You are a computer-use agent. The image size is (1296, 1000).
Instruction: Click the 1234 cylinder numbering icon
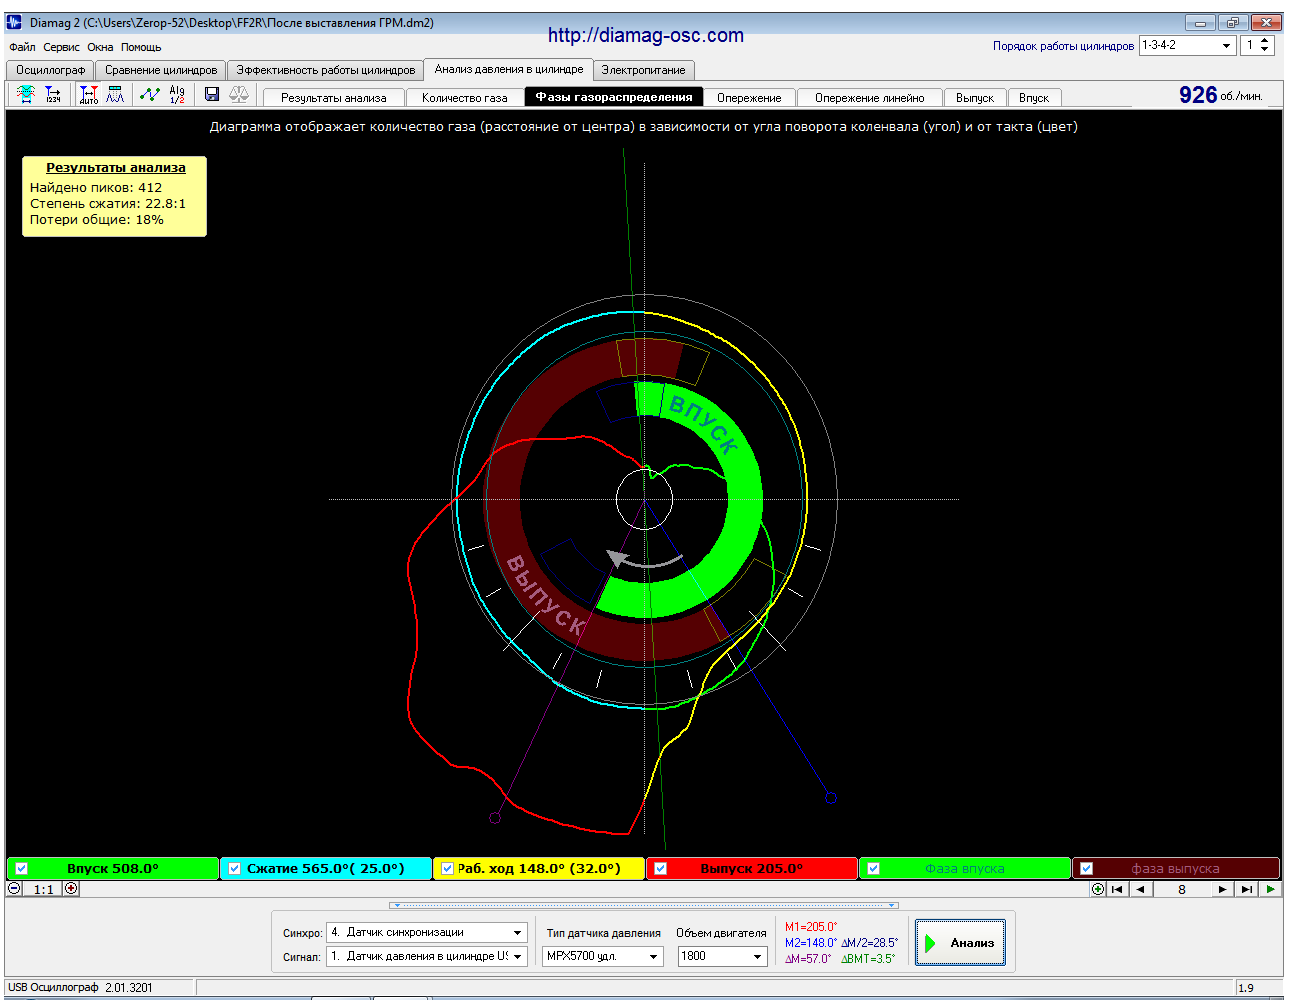pos(53,94)
